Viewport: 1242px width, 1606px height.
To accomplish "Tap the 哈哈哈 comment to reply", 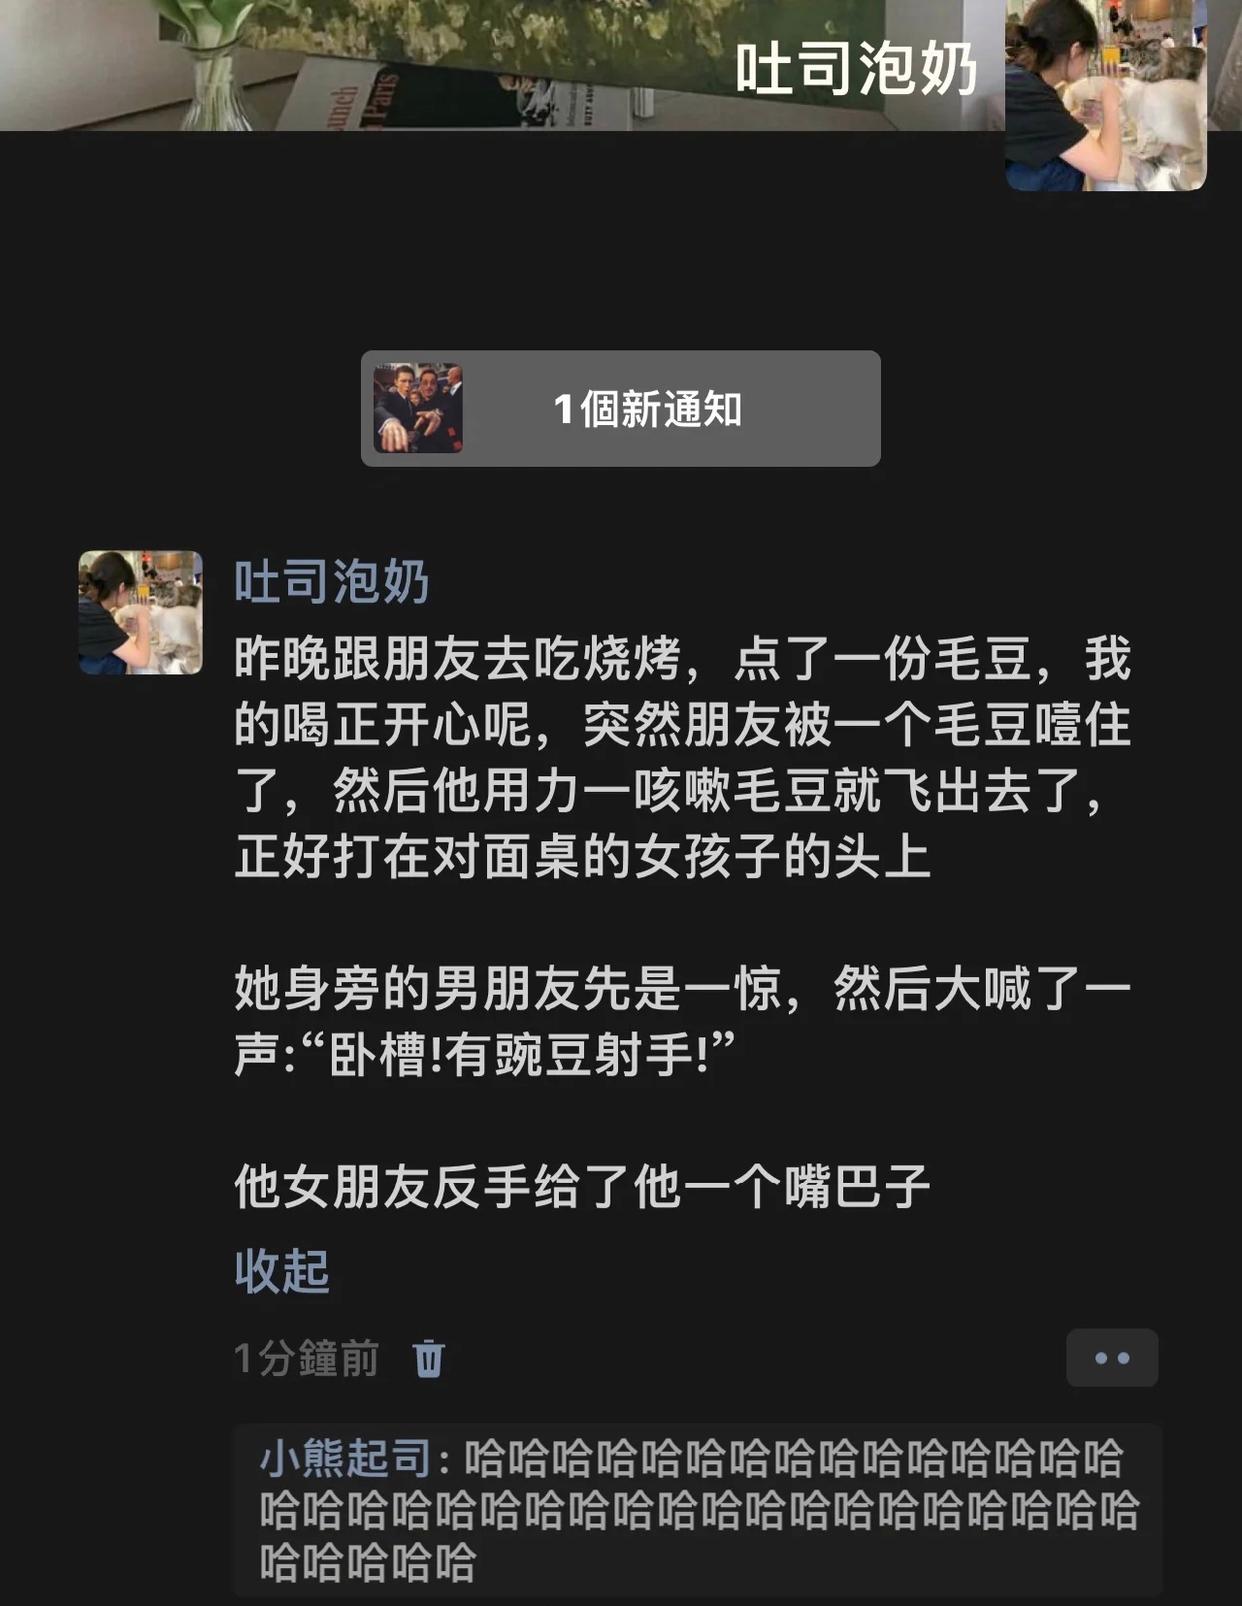I will click(698, 1510).
